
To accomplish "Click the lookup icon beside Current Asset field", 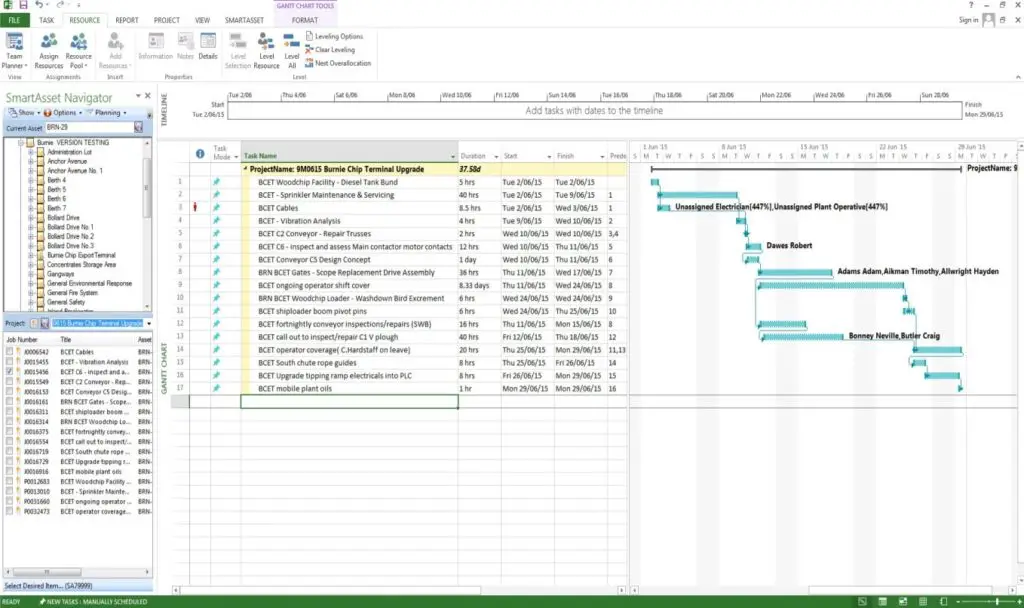I will [x=138, y=127].
